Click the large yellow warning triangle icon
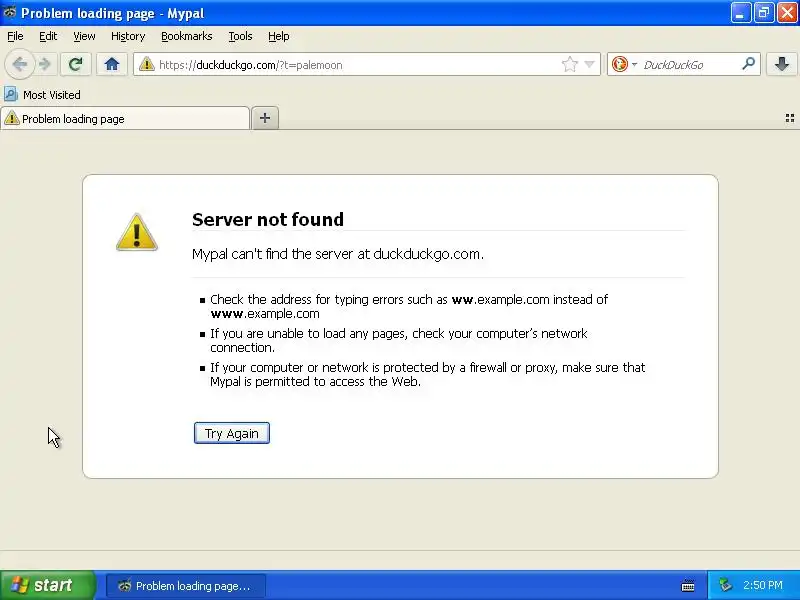This screenshot has height=600, width=800. pyautogui.click(x=137, y=232)
